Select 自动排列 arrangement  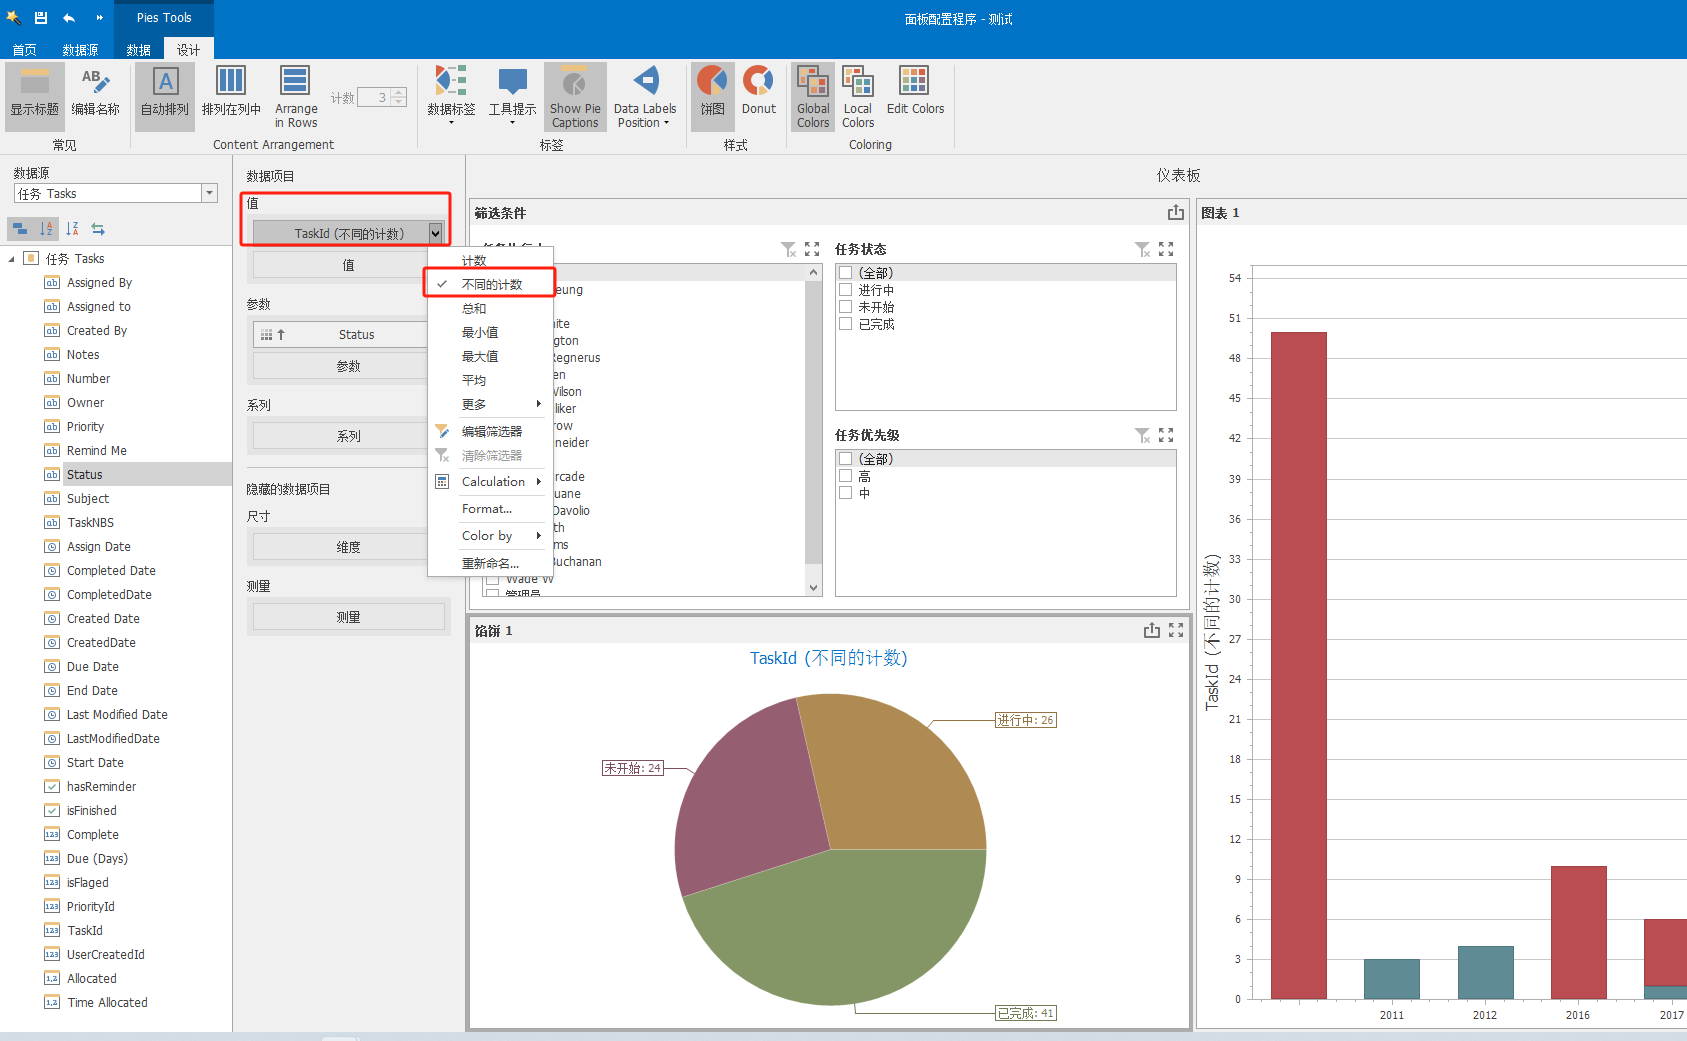[165, 95]
